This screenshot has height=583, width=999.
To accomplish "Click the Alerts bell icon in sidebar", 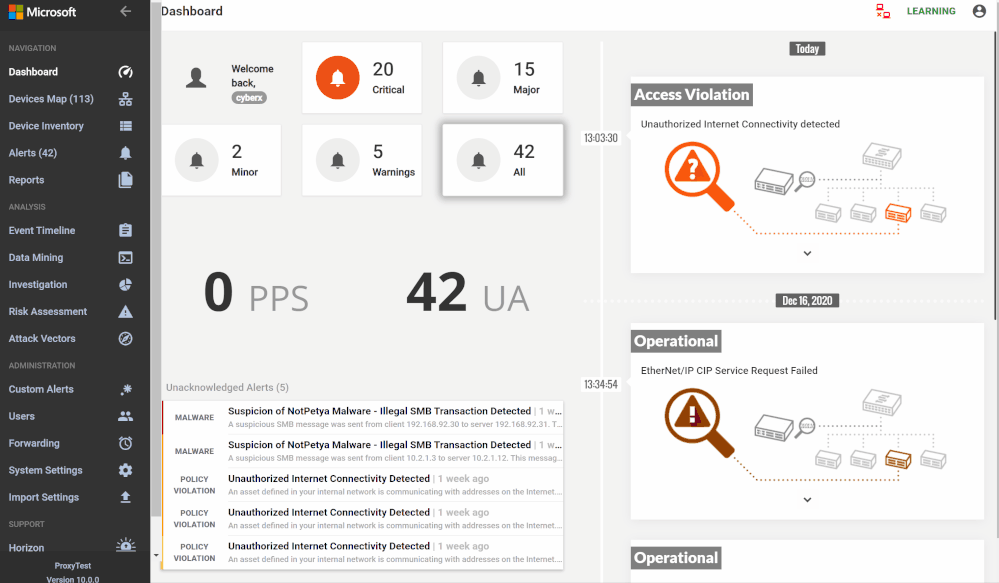I will tap(126, 153).
